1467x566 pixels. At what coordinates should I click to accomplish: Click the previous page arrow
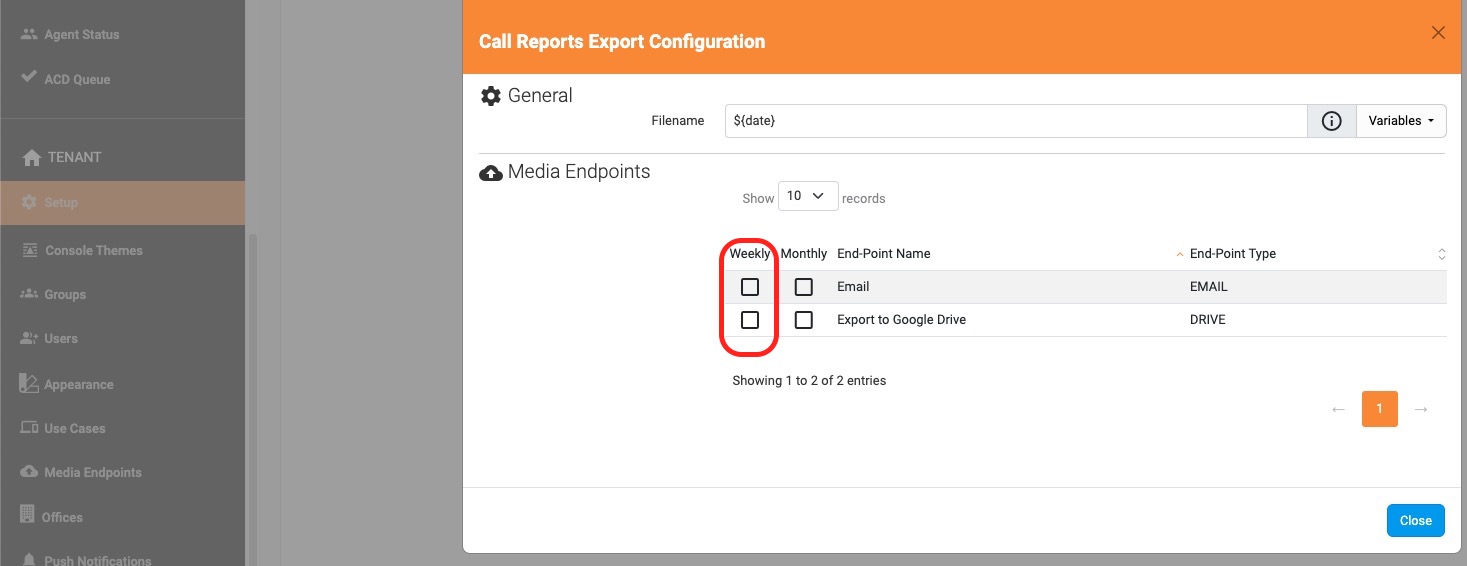click(1338, 410)
